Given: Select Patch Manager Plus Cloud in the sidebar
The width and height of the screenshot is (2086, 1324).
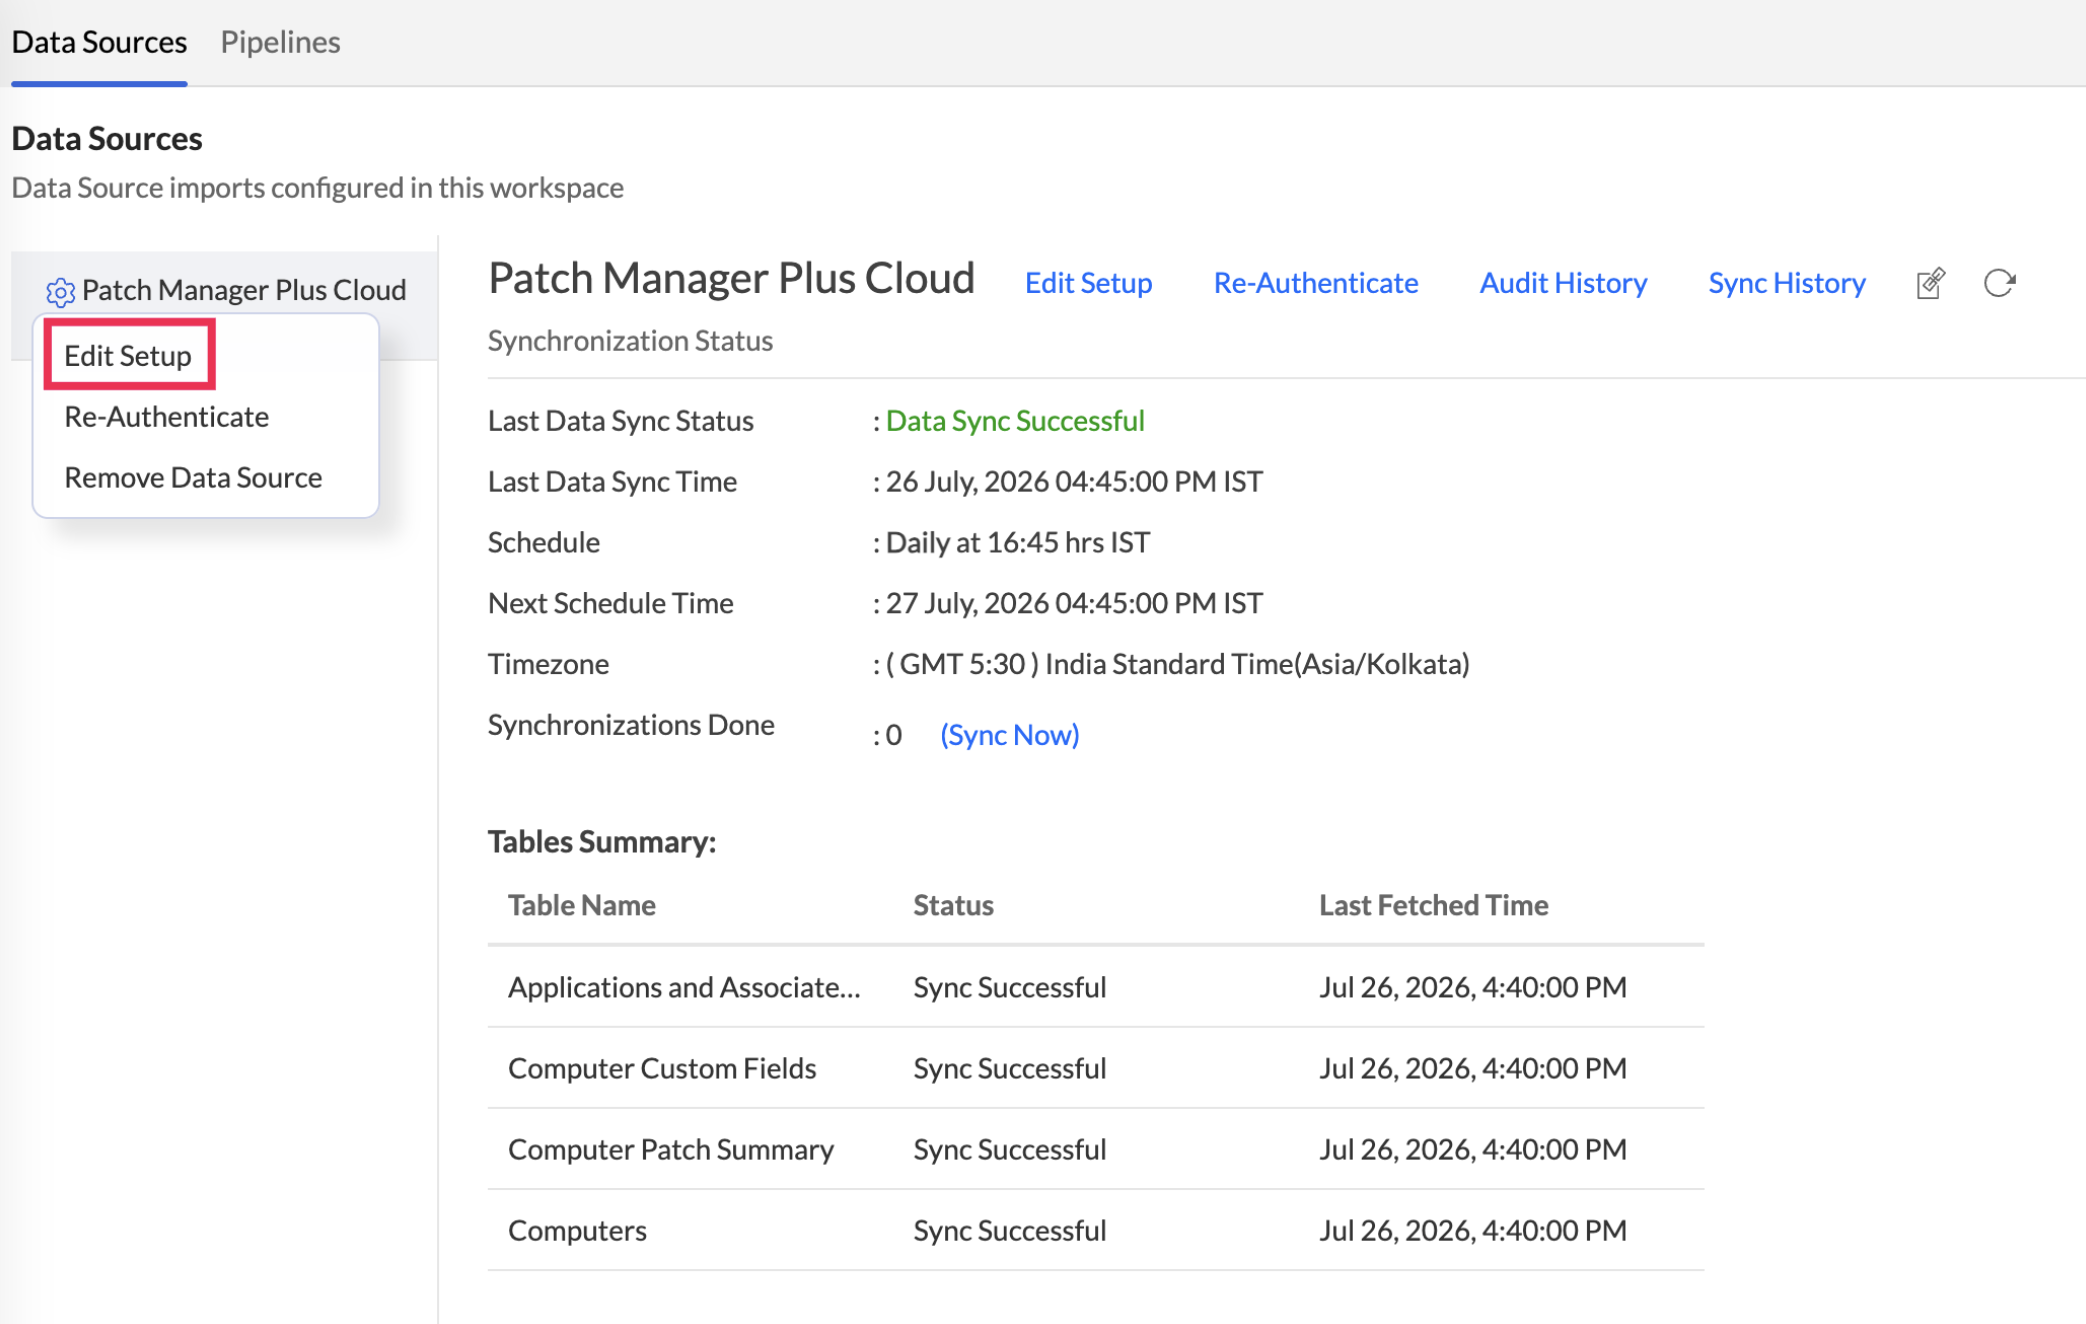Looking at the screenshot, I should [244, 290].
